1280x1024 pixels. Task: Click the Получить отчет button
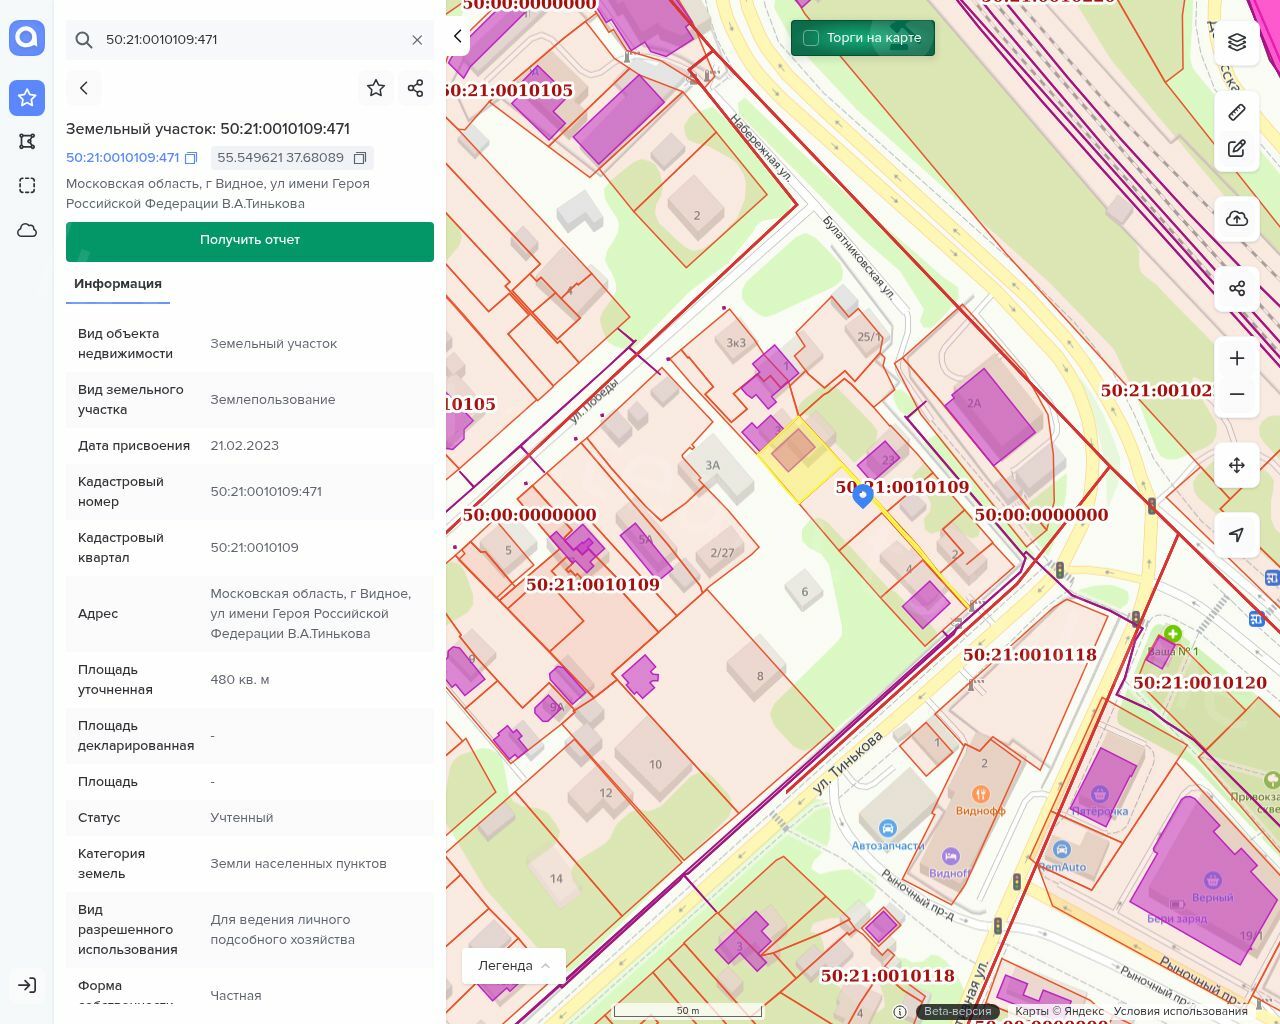click(x=250, y=241)
